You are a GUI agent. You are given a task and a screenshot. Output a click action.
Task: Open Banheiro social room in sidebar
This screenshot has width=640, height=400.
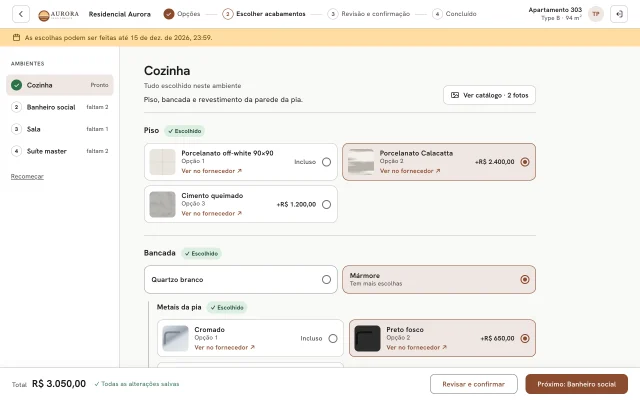click(x=60, y=107)
